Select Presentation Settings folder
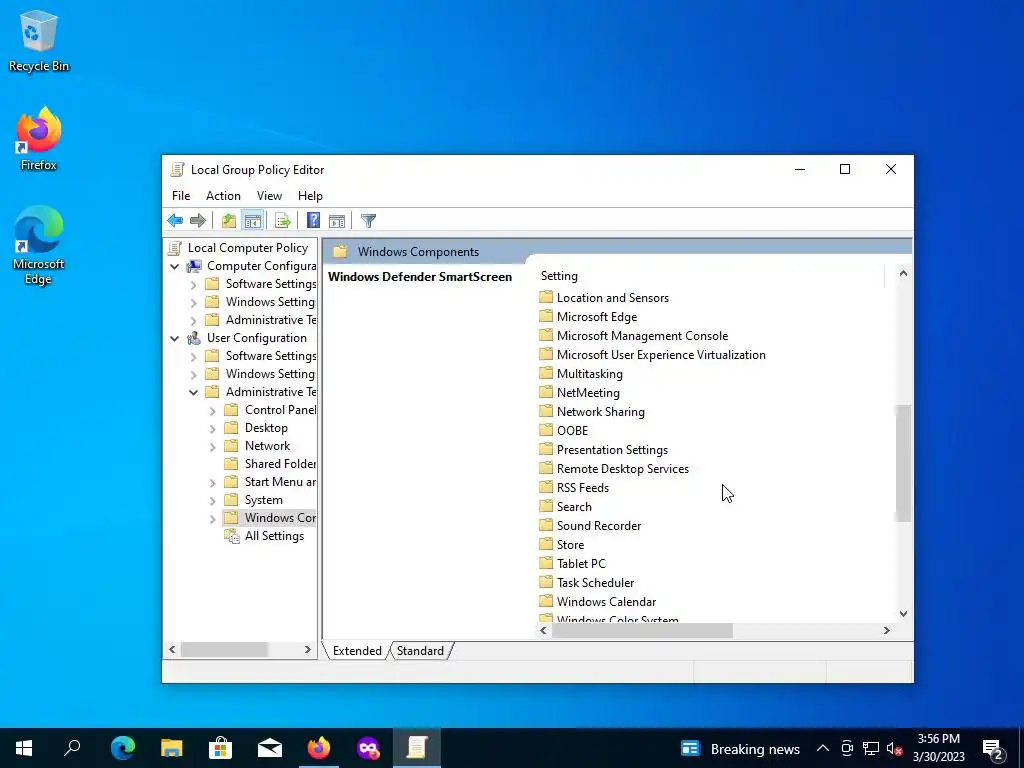Viewport: 1024px width, 768px height. pos(612,450)
